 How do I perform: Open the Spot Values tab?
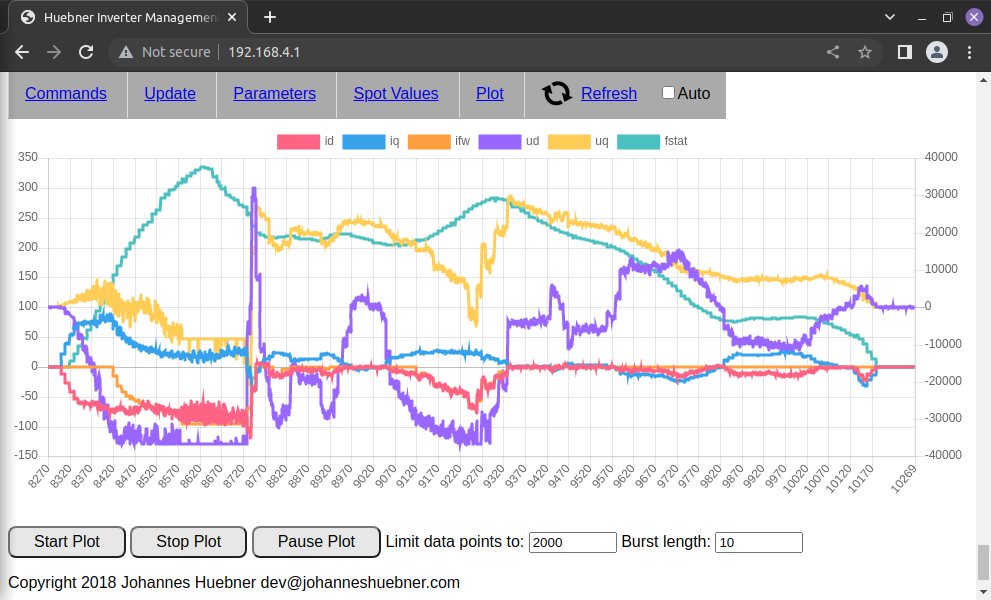[396, 93]
